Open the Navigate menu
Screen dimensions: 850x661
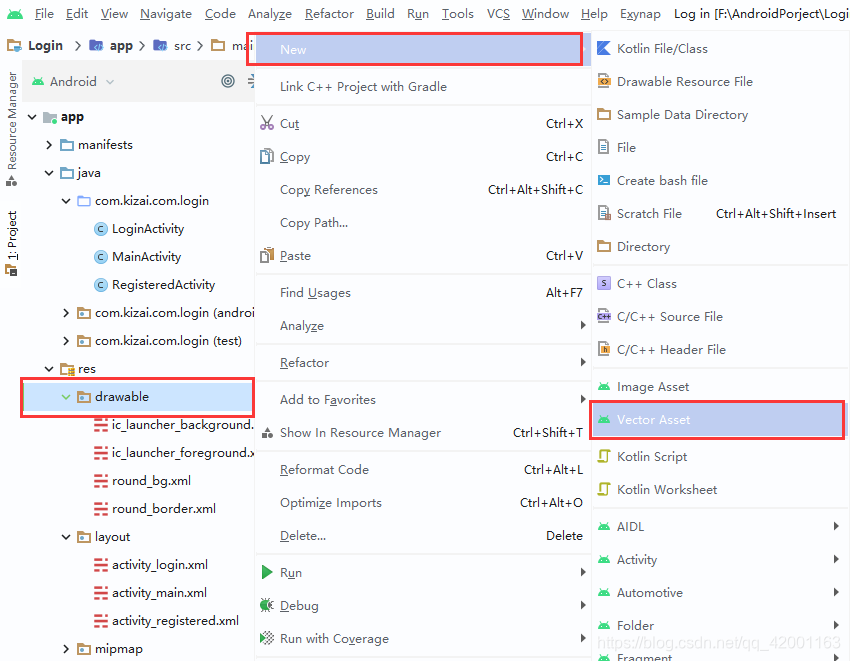(166, 14)
